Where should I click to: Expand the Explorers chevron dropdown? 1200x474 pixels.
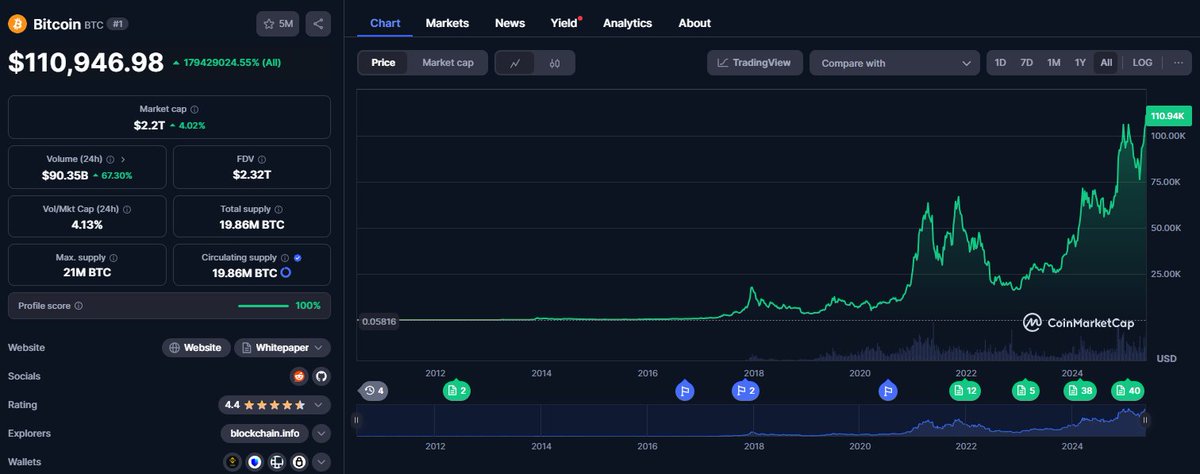321,433
